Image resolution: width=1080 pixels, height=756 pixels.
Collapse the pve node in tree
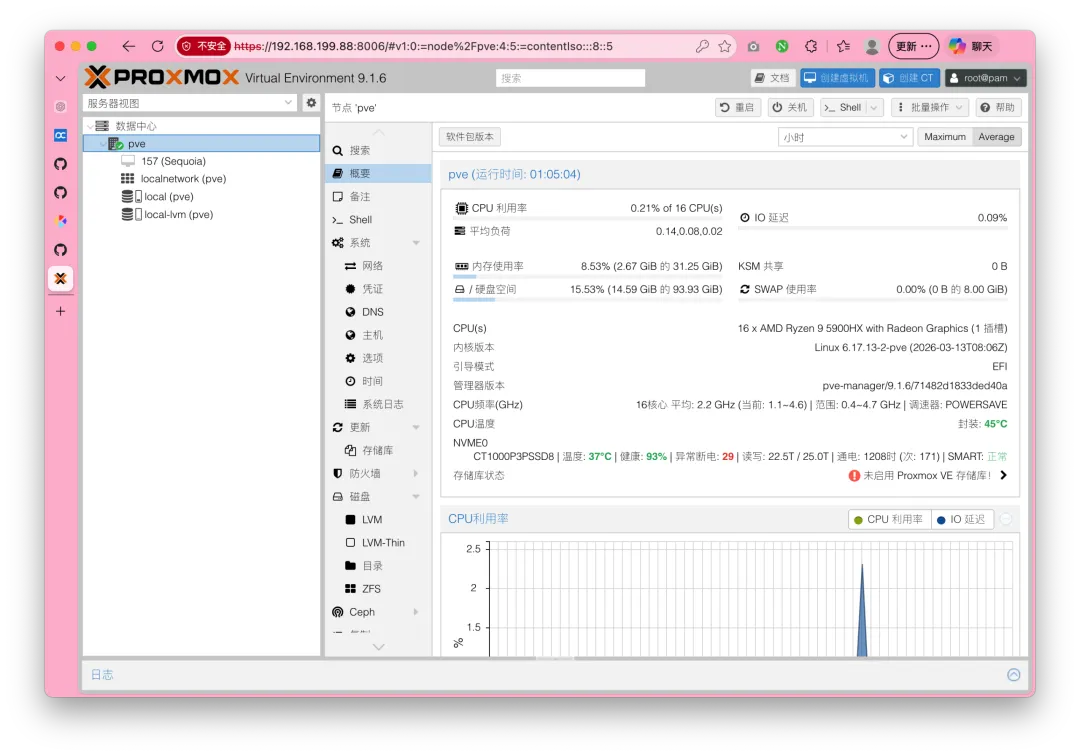pos(102,144)
